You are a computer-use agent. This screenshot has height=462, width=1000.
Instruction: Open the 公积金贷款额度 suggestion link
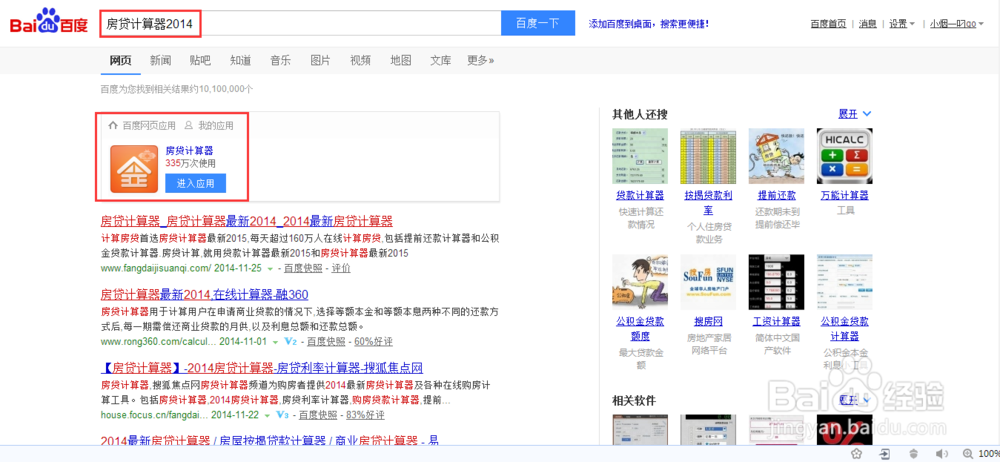pos(640,329)
